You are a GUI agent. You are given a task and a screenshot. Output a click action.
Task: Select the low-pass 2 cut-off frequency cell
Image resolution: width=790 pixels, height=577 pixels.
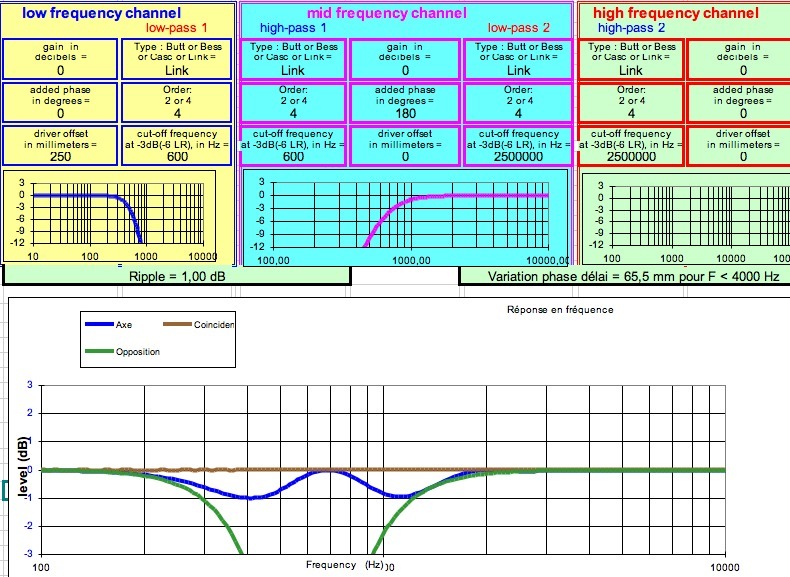(518, 146)
